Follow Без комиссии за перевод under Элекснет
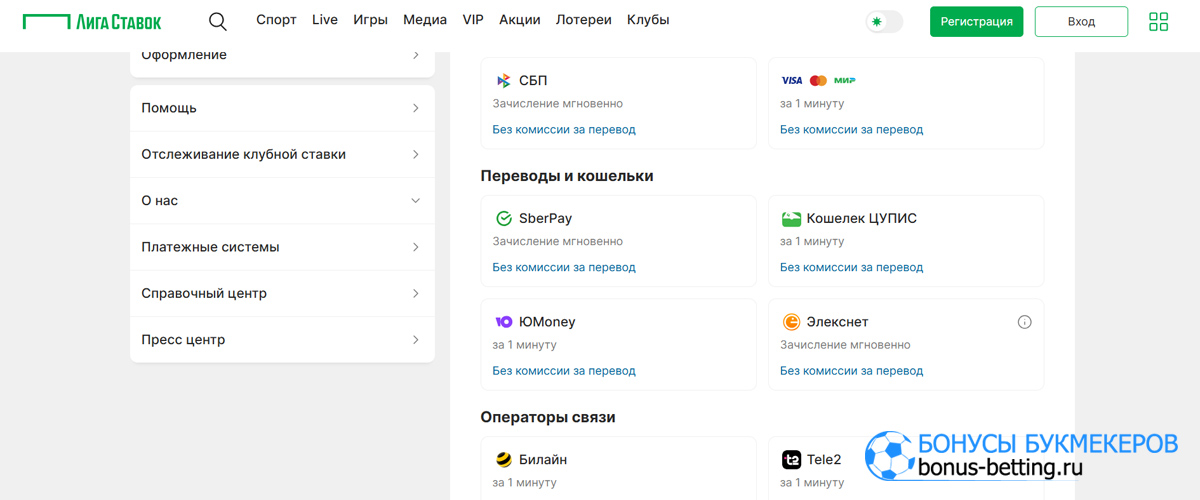 point(852,371)
